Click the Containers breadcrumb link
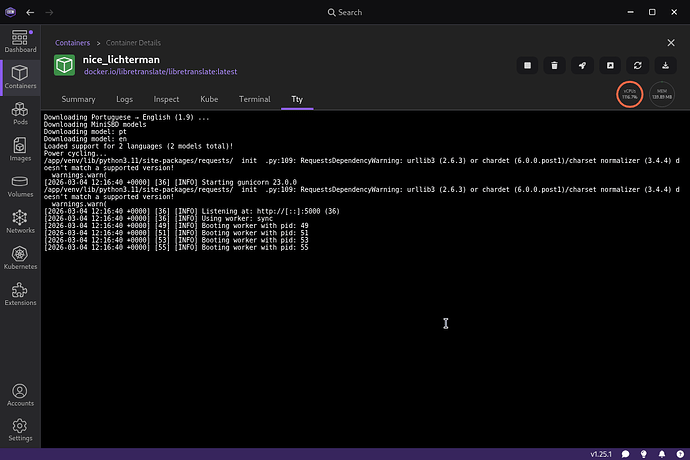This screenshot has width=690, height=460. point(72,43)
